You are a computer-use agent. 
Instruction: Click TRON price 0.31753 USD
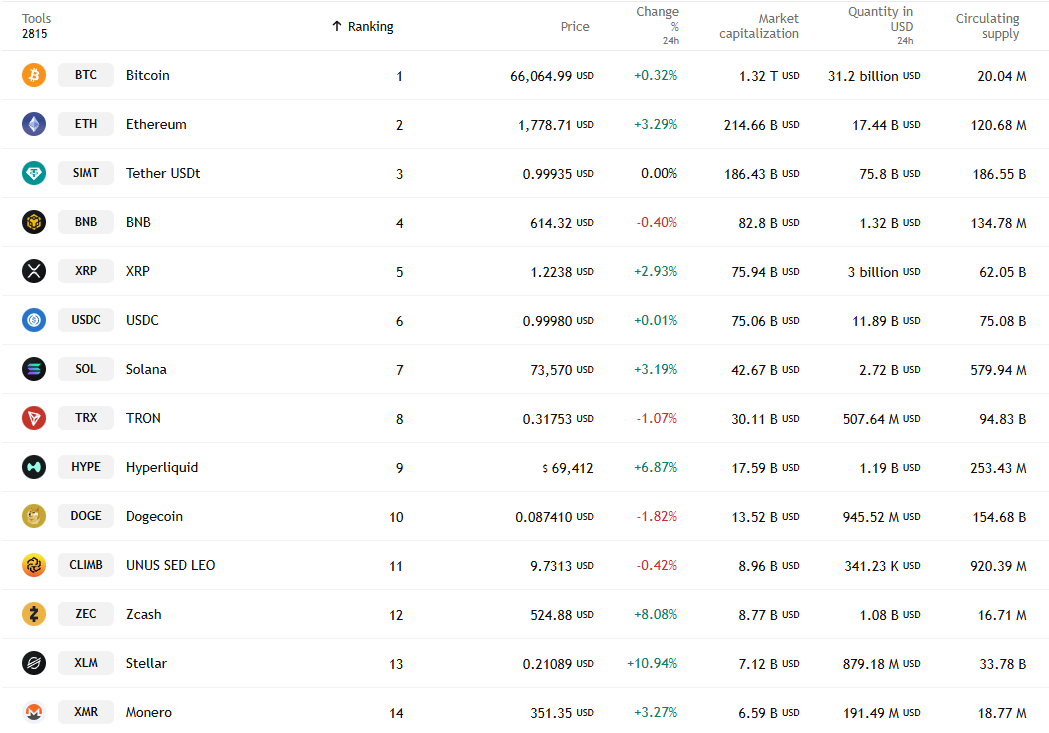click(x=558, y=419)
